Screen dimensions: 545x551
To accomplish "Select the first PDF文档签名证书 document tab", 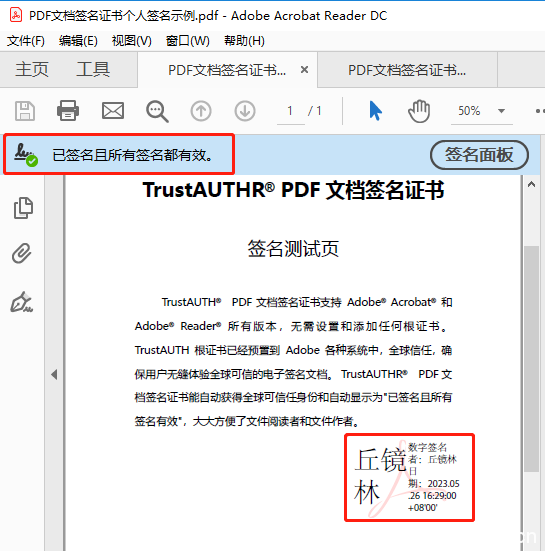I will pos(227,70).
